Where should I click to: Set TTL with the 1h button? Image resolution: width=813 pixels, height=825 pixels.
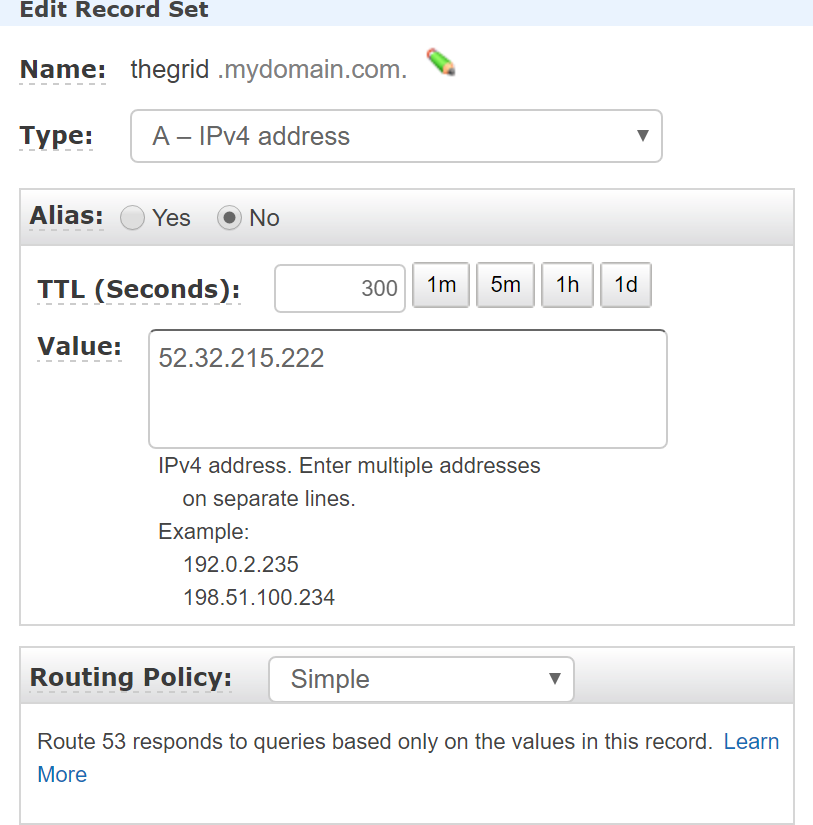point(567,285)
